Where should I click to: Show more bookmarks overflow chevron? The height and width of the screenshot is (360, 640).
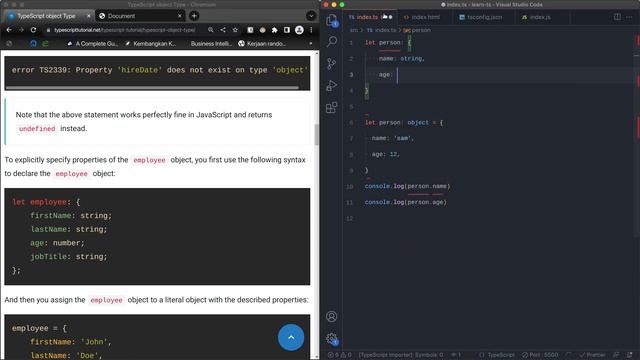coord(311,43)
